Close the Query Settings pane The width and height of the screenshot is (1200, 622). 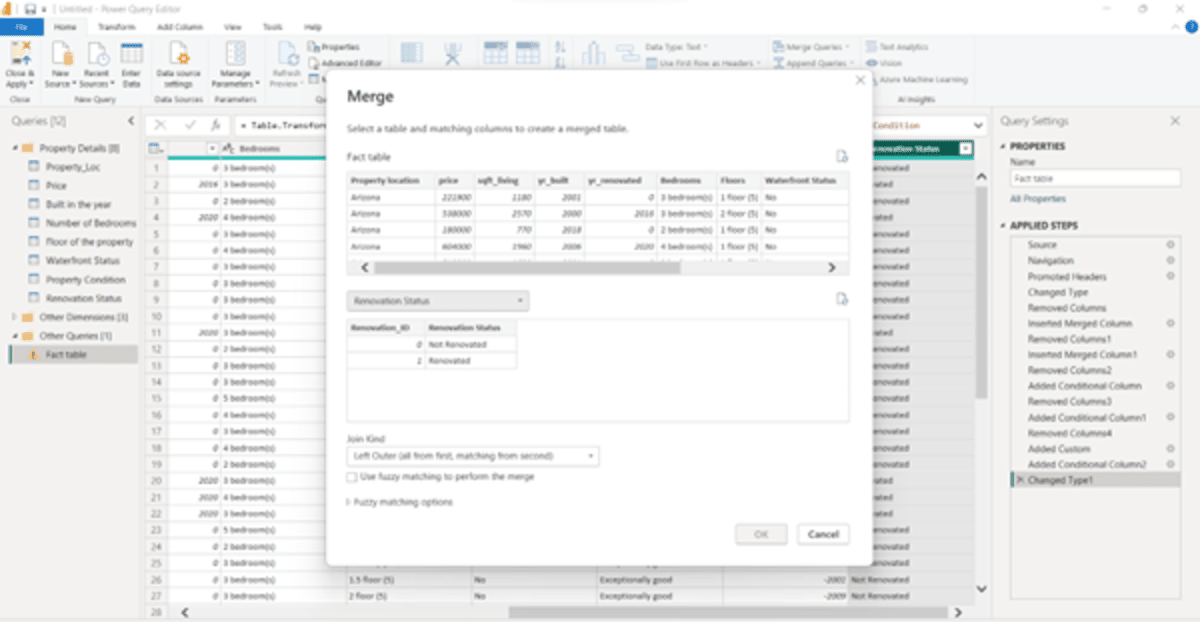[x=1175, y=121]
